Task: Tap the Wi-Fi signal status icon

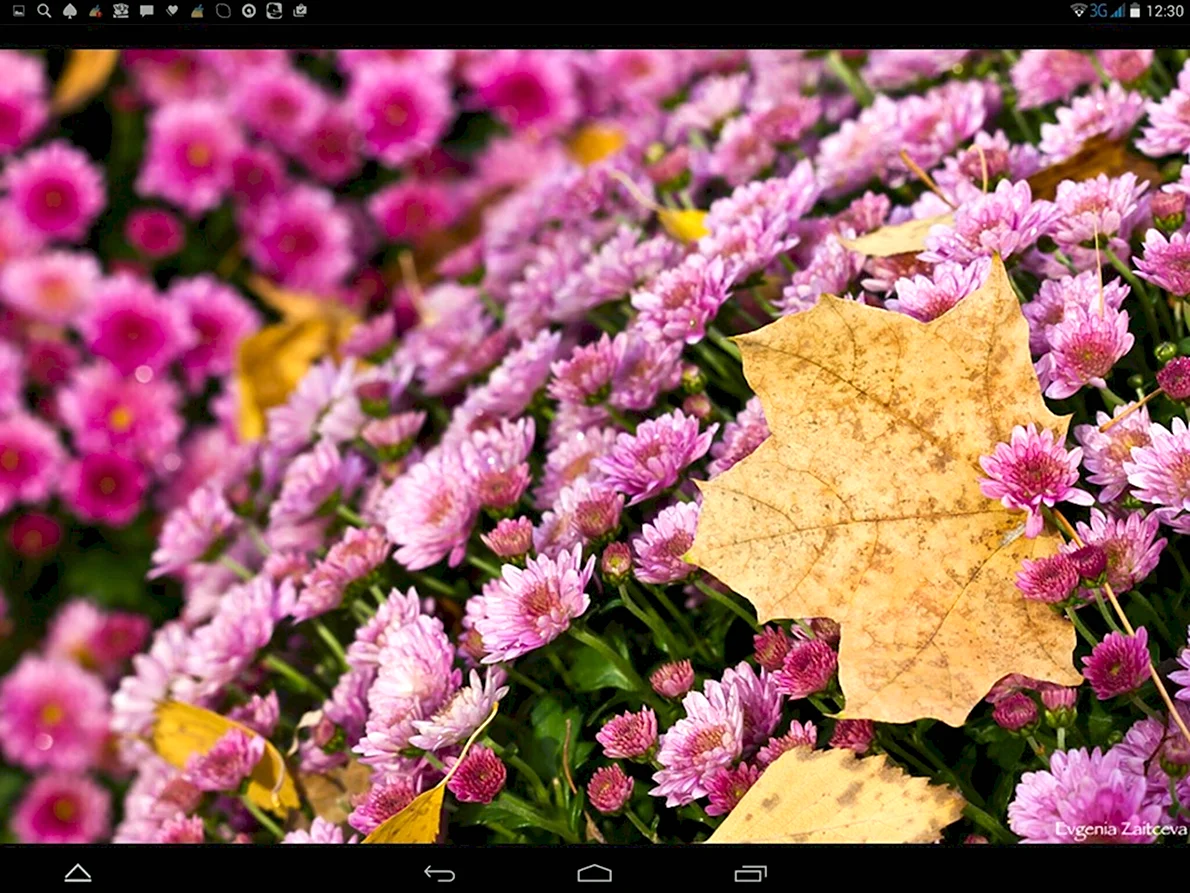Action: [1078, 11]
